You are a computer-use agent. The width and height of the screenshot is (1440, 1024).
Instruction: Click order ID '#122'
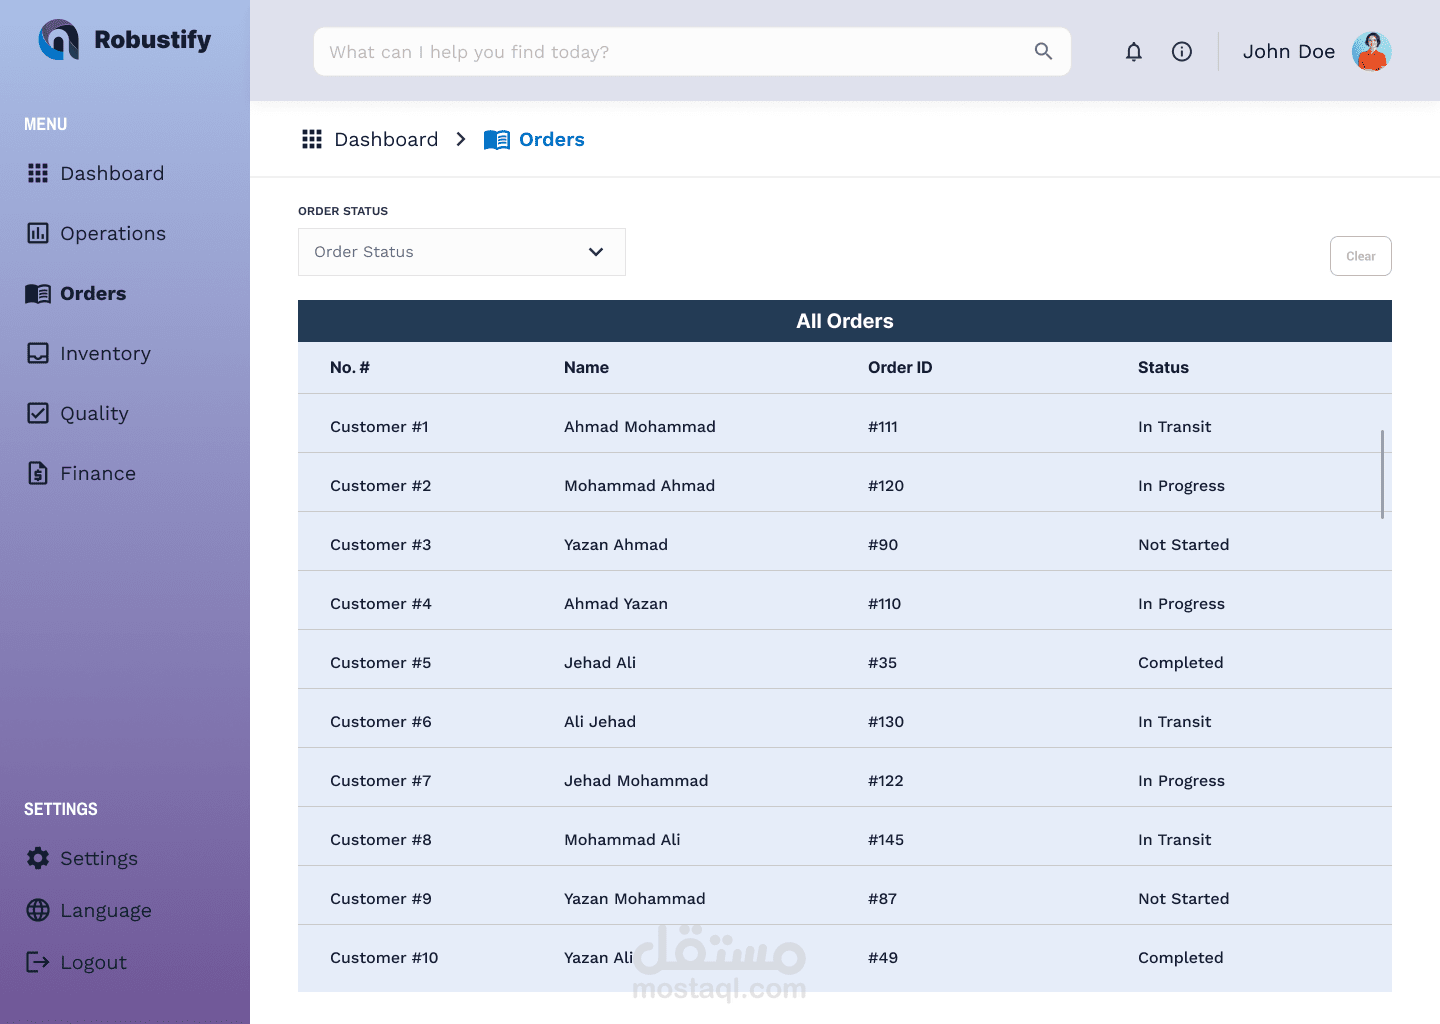point(886,780)
